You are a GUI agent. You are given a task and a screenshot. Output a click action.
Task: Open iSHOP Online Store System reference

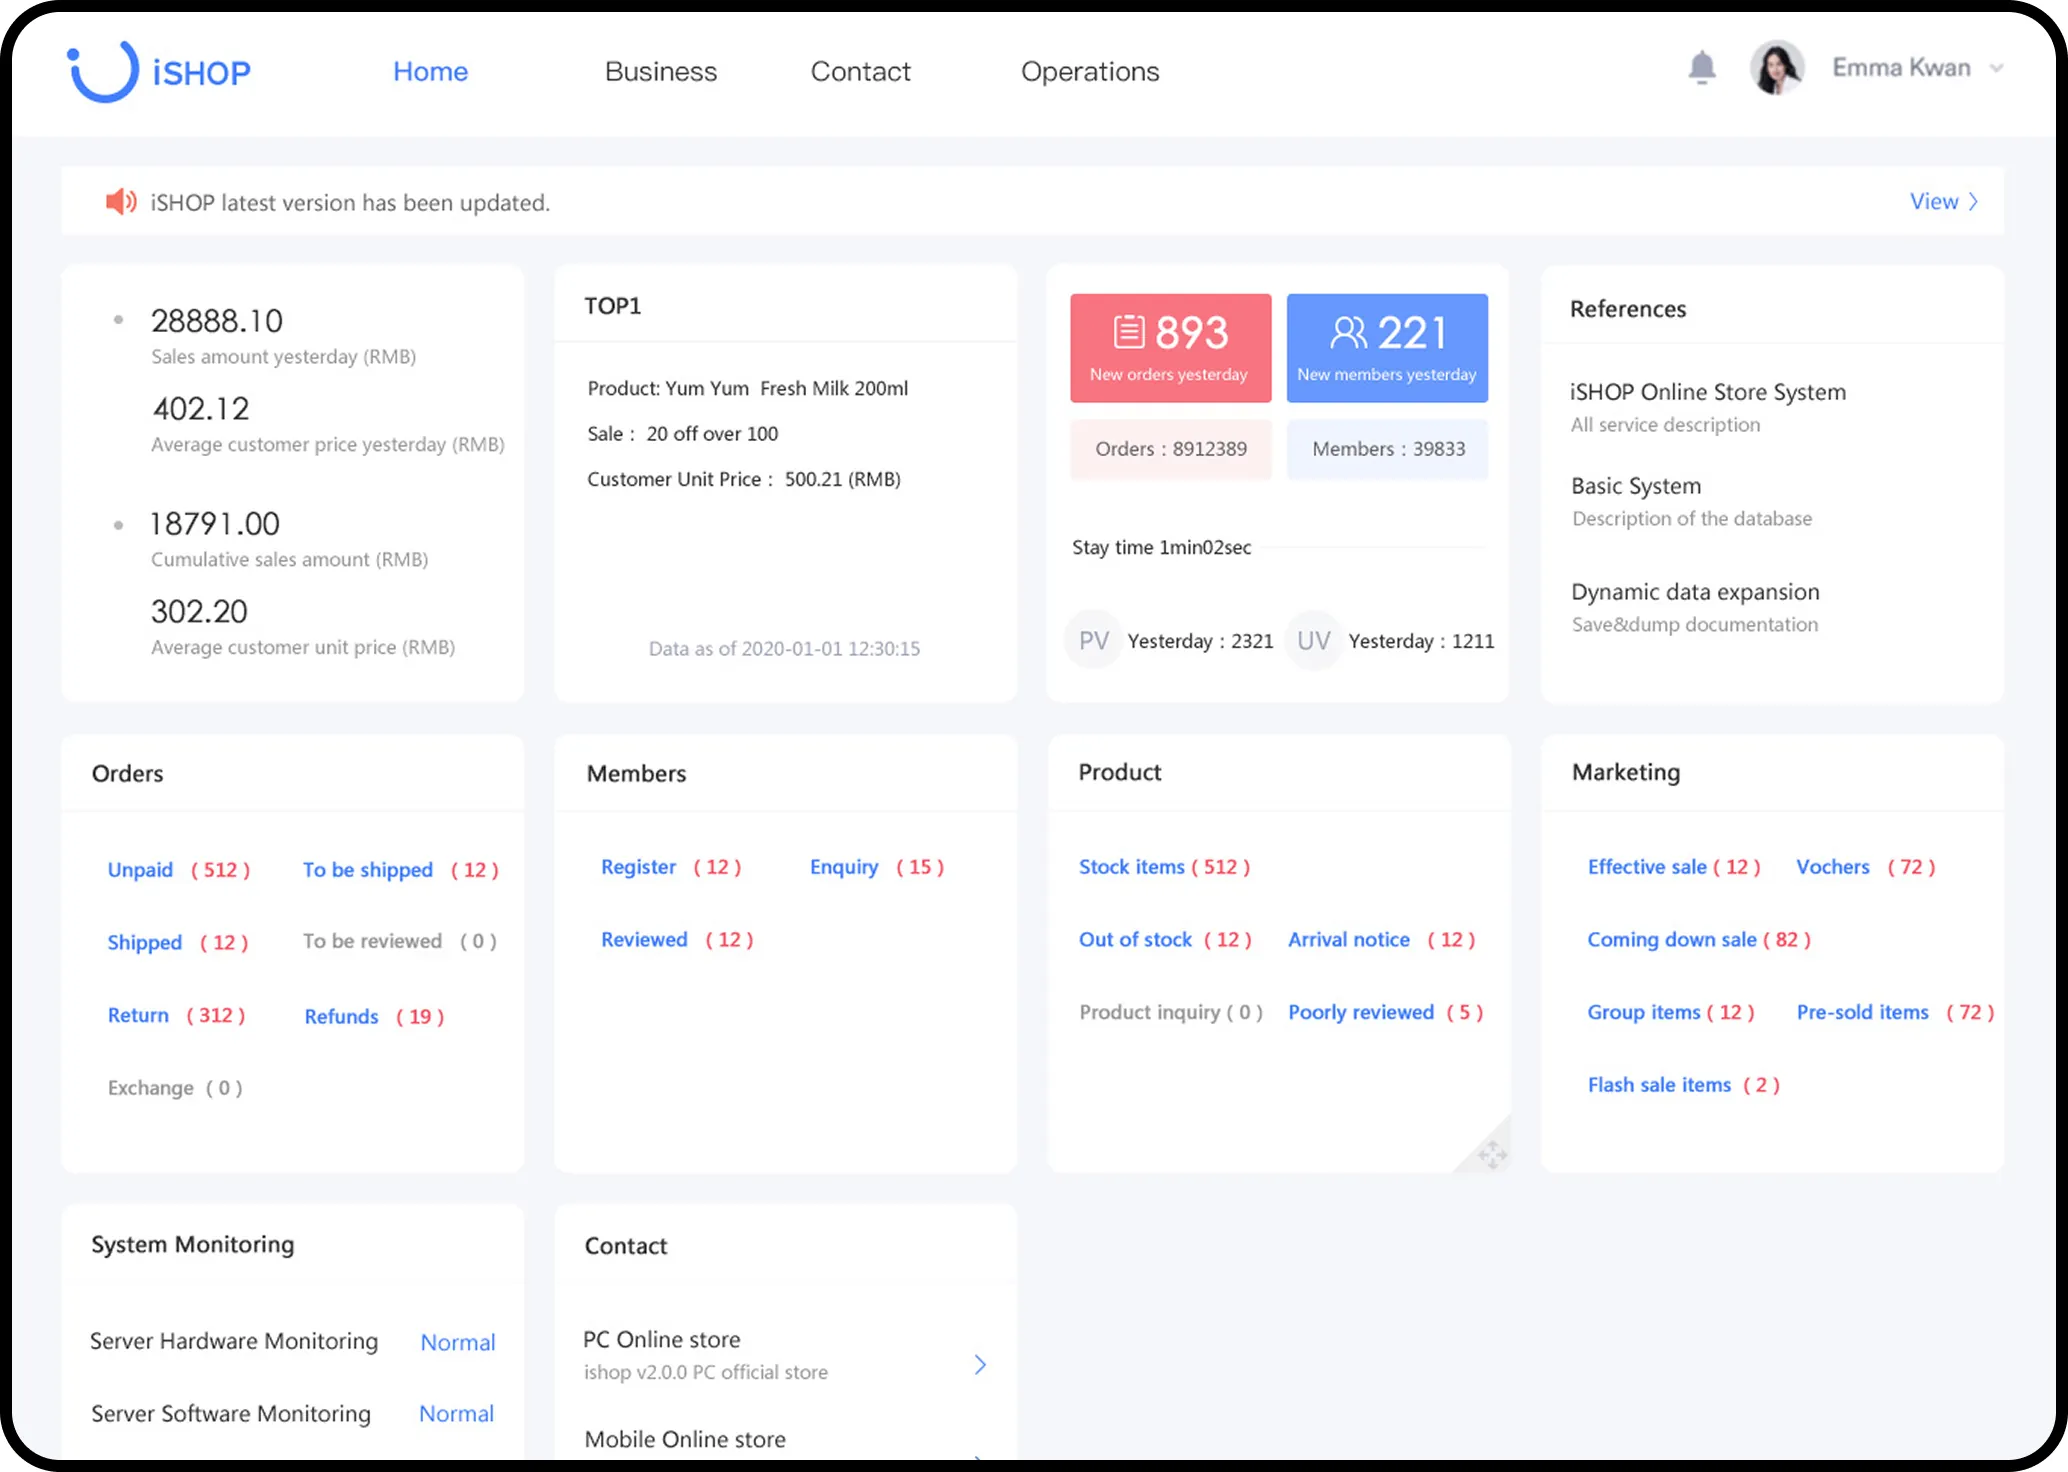click(1707, 392)
